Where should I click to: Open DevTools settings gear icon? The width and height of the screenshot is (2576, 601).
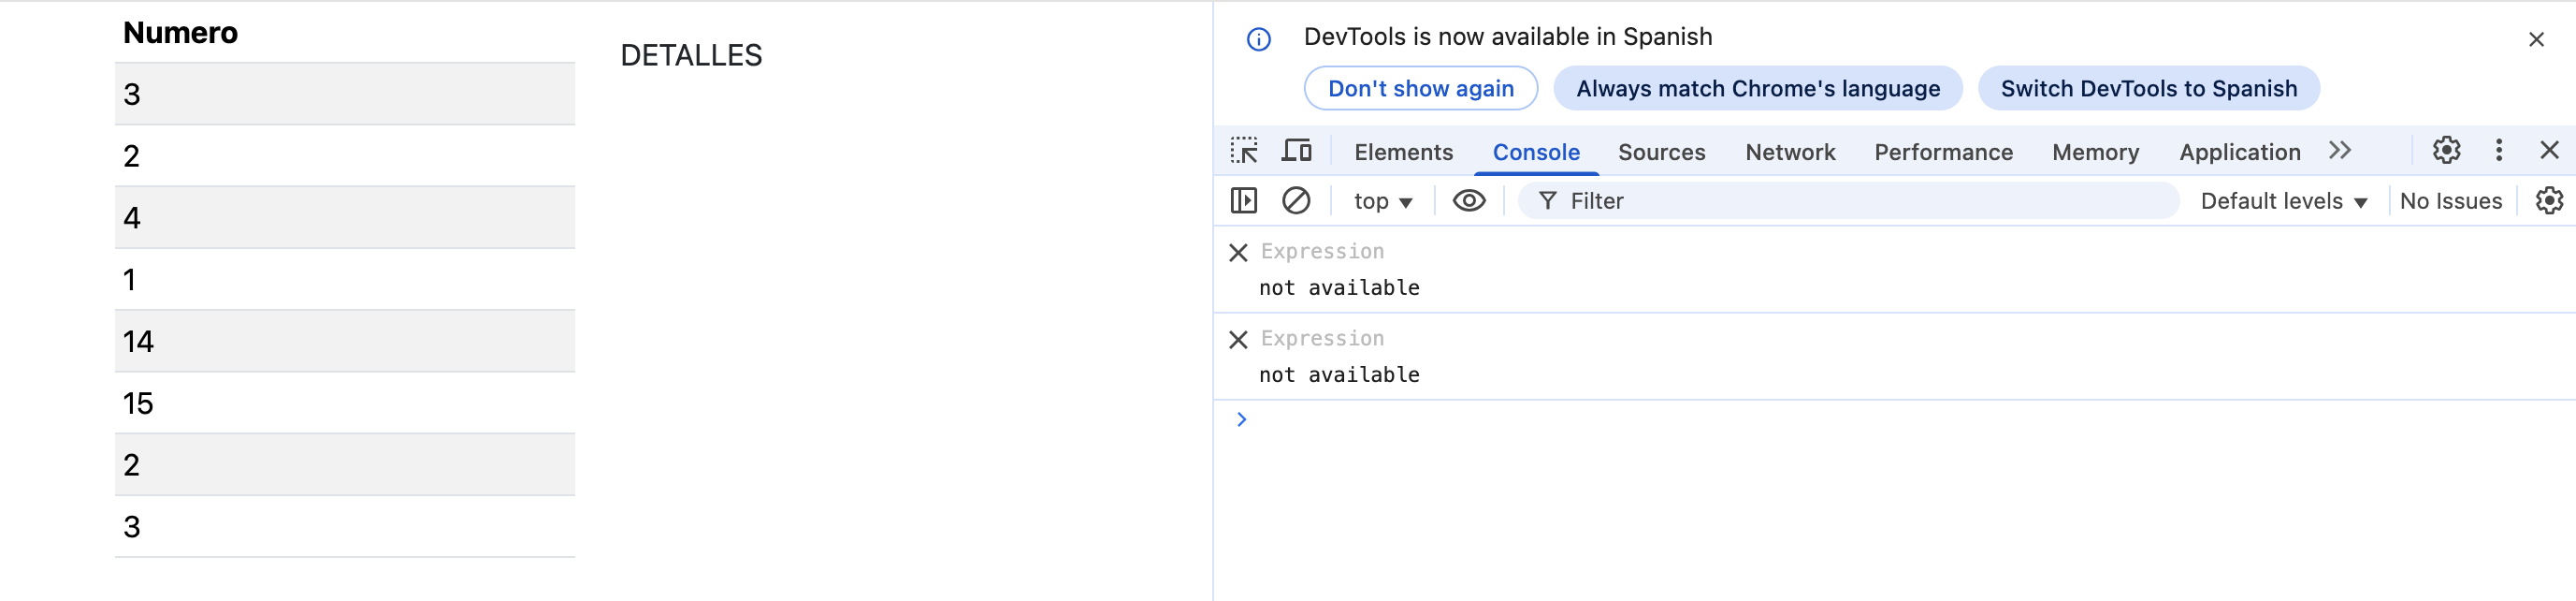coord(2446,151)
